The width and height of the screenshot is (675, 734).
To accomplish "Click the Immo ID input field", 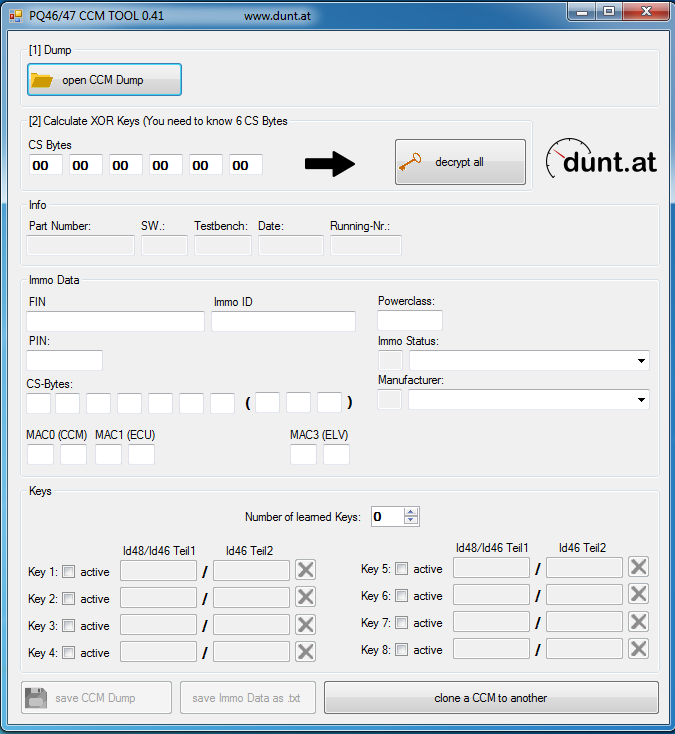I will pyautogui.click(x=283, y=322).
